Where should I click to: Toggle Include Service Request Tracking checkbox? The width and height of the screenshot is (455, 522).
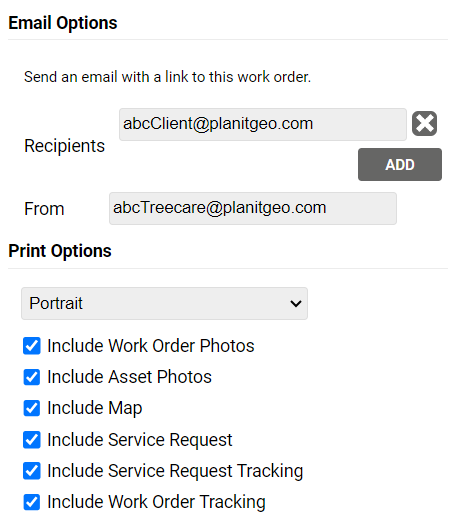(32, 471)
